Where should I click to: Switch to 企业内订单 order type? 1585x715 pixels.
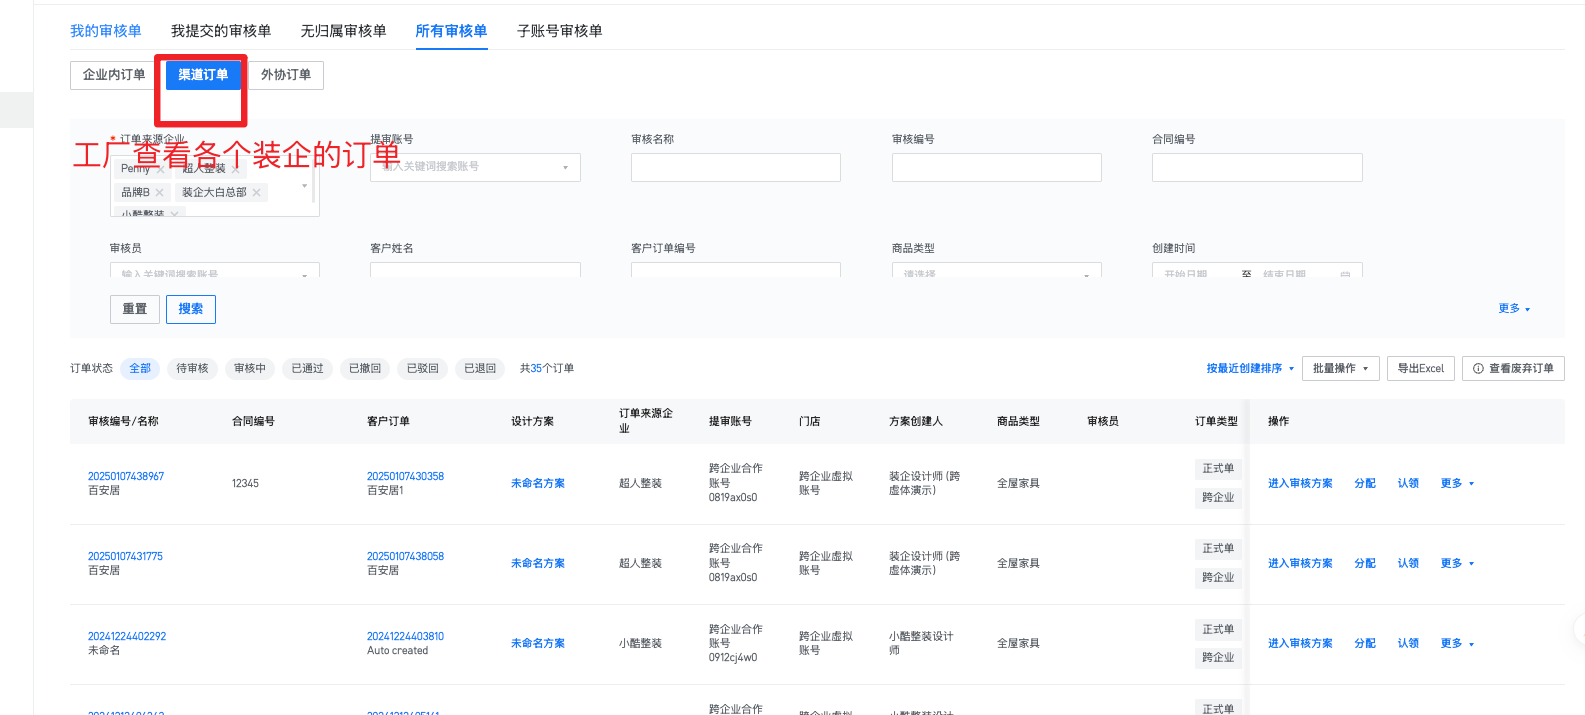(113, 75)
